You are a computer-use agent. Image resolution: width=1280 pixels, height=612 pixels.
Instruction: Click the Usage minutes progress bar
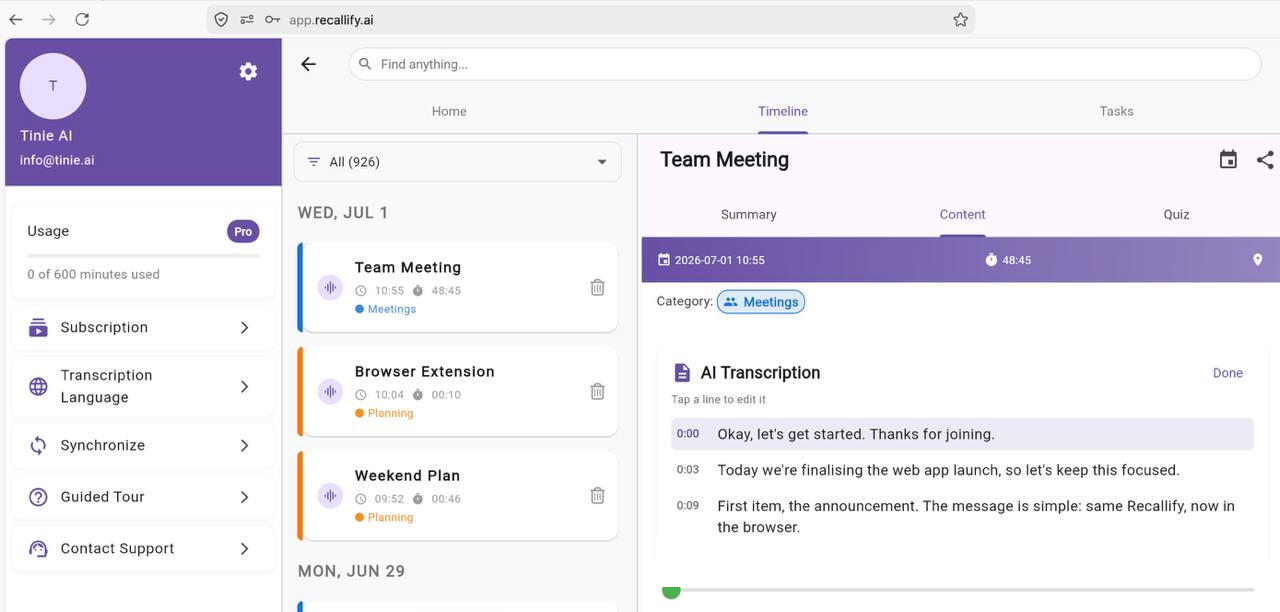pos(143,256)
